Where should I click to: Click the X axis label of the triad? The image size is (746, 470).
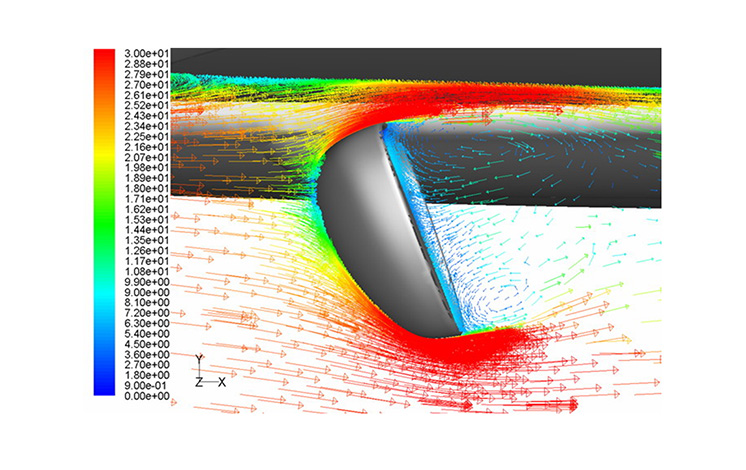coord(222,382)
